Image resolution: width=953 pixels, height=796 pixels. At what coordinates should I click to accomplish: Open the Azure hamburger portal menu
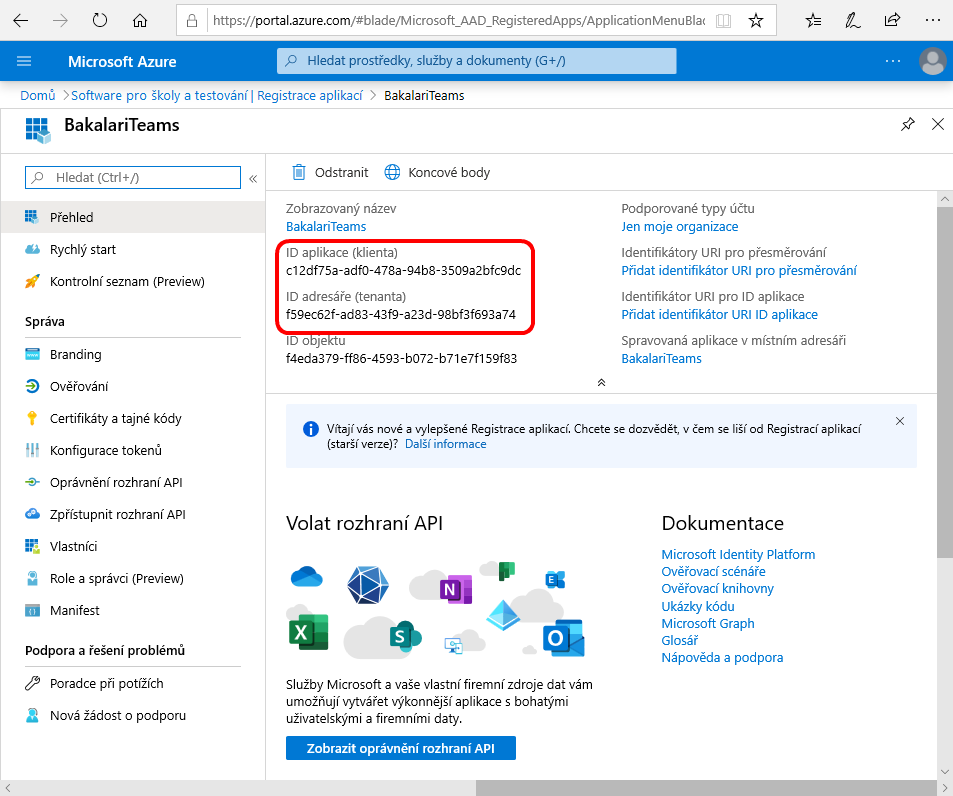[24, 61]
